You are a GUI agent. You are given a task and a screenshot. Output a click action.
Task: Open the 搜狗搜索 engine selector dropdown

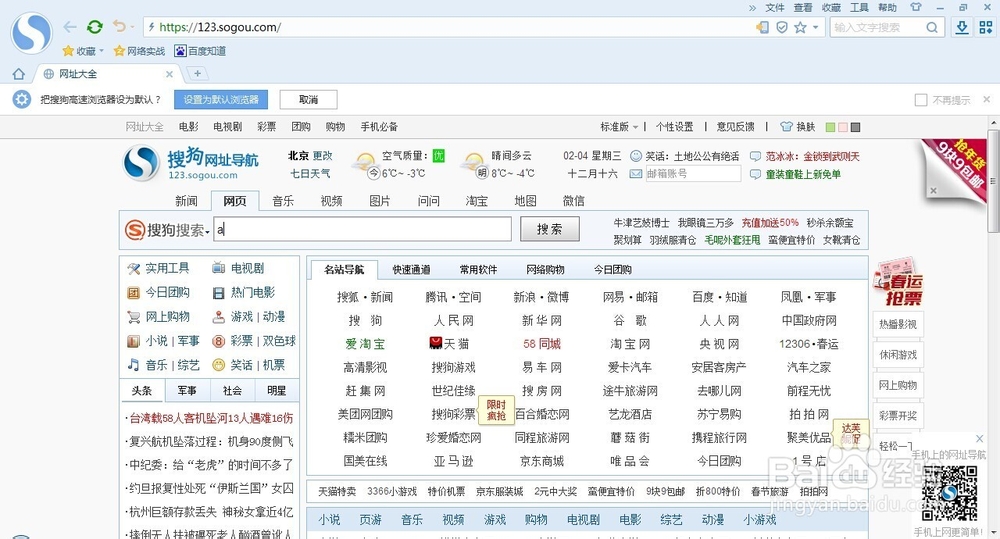(x=207, y=232)
